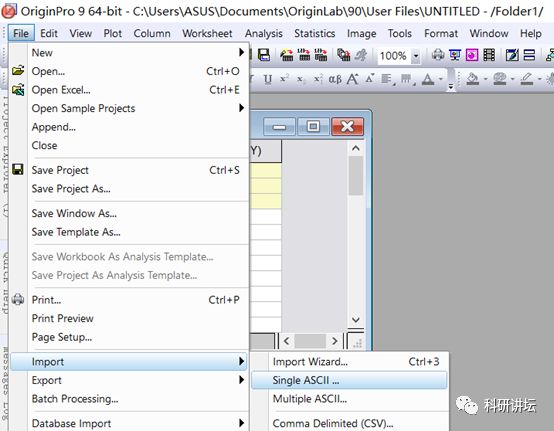Screen dimensions: 554x431
Task: Expand Line Color dropdown arrow
Action: point(539,79)
